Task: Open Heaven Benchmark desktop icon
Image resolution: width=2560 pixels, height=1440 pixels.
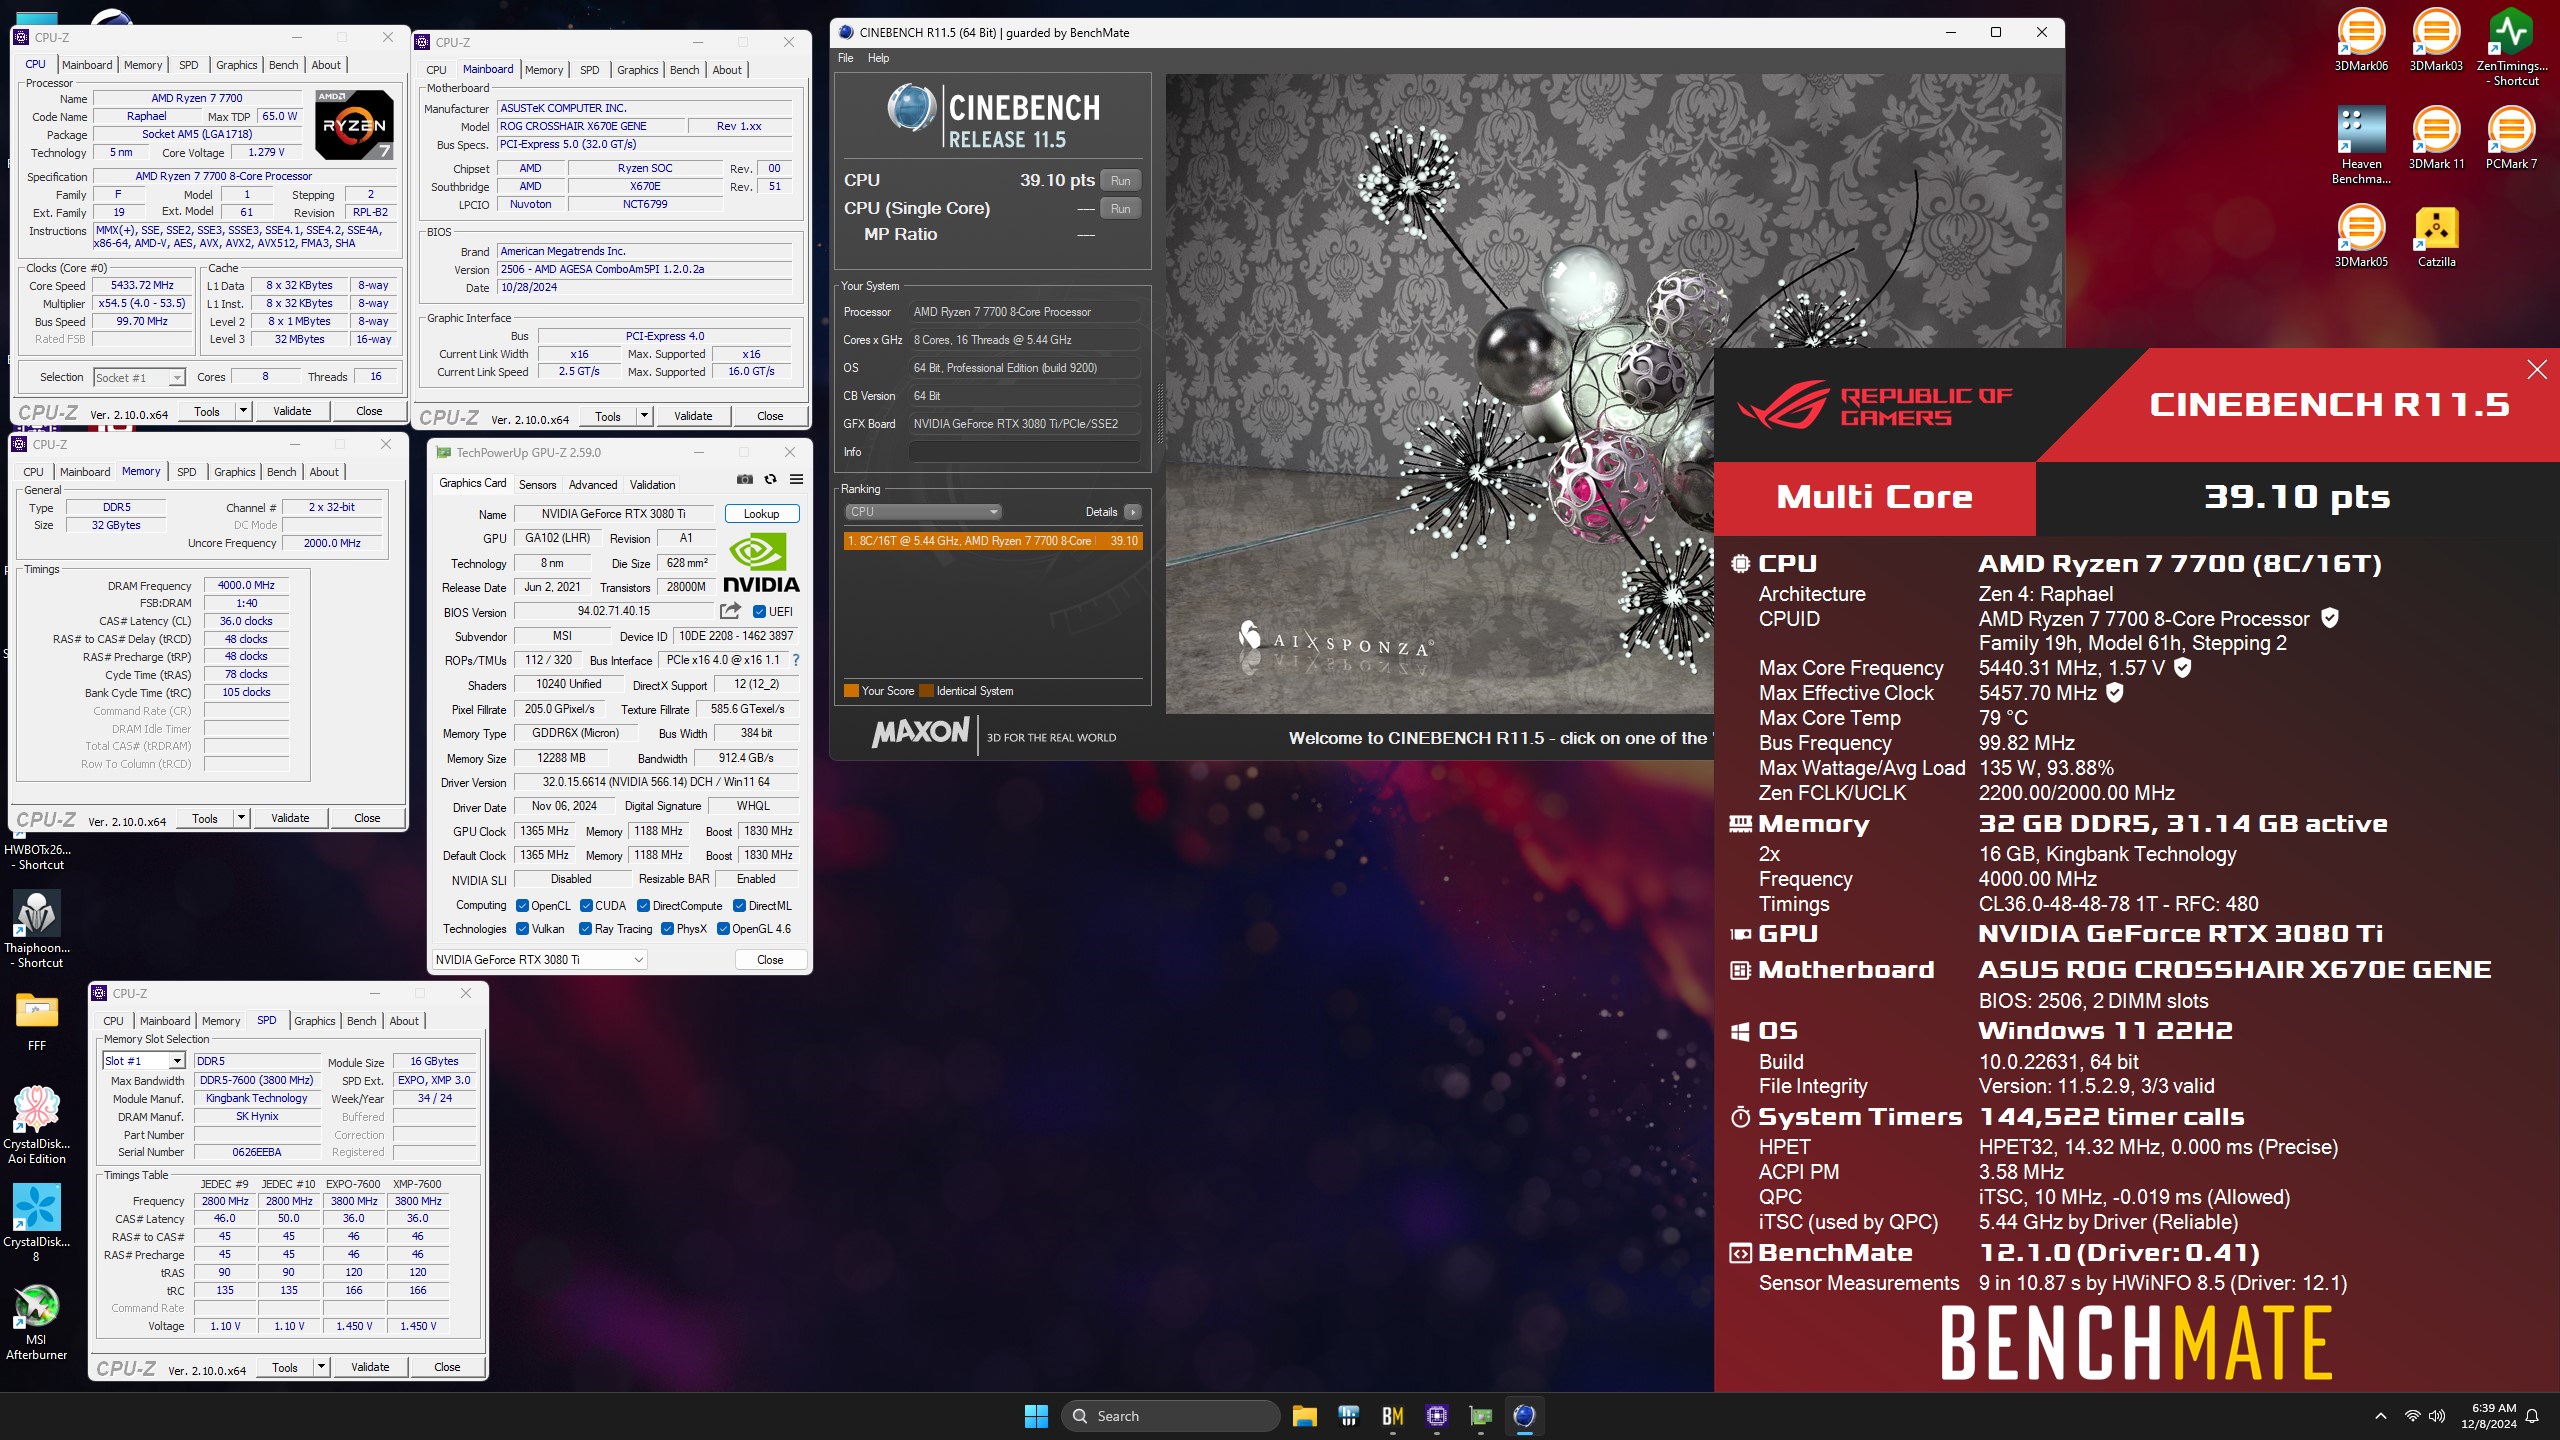Action: coord(2360,146)
